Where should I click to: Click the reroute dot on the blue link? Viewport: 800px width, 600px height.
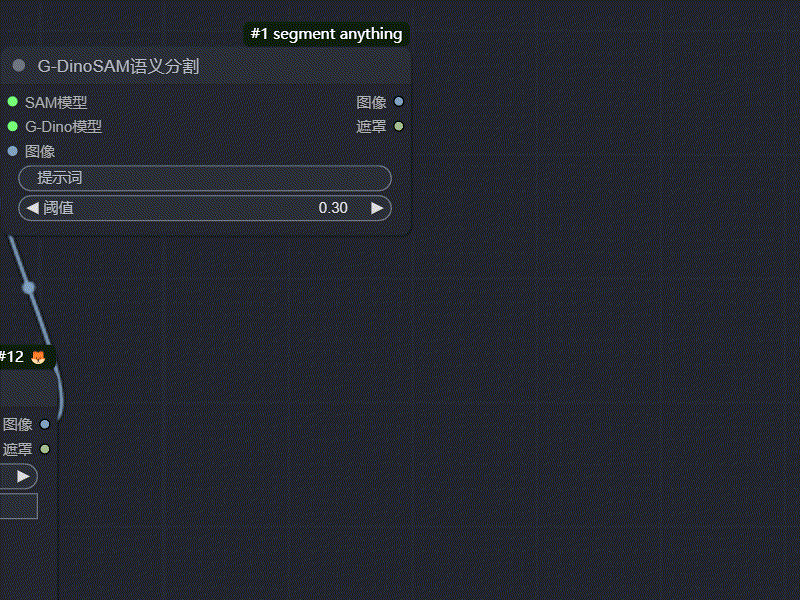[29, 288]
